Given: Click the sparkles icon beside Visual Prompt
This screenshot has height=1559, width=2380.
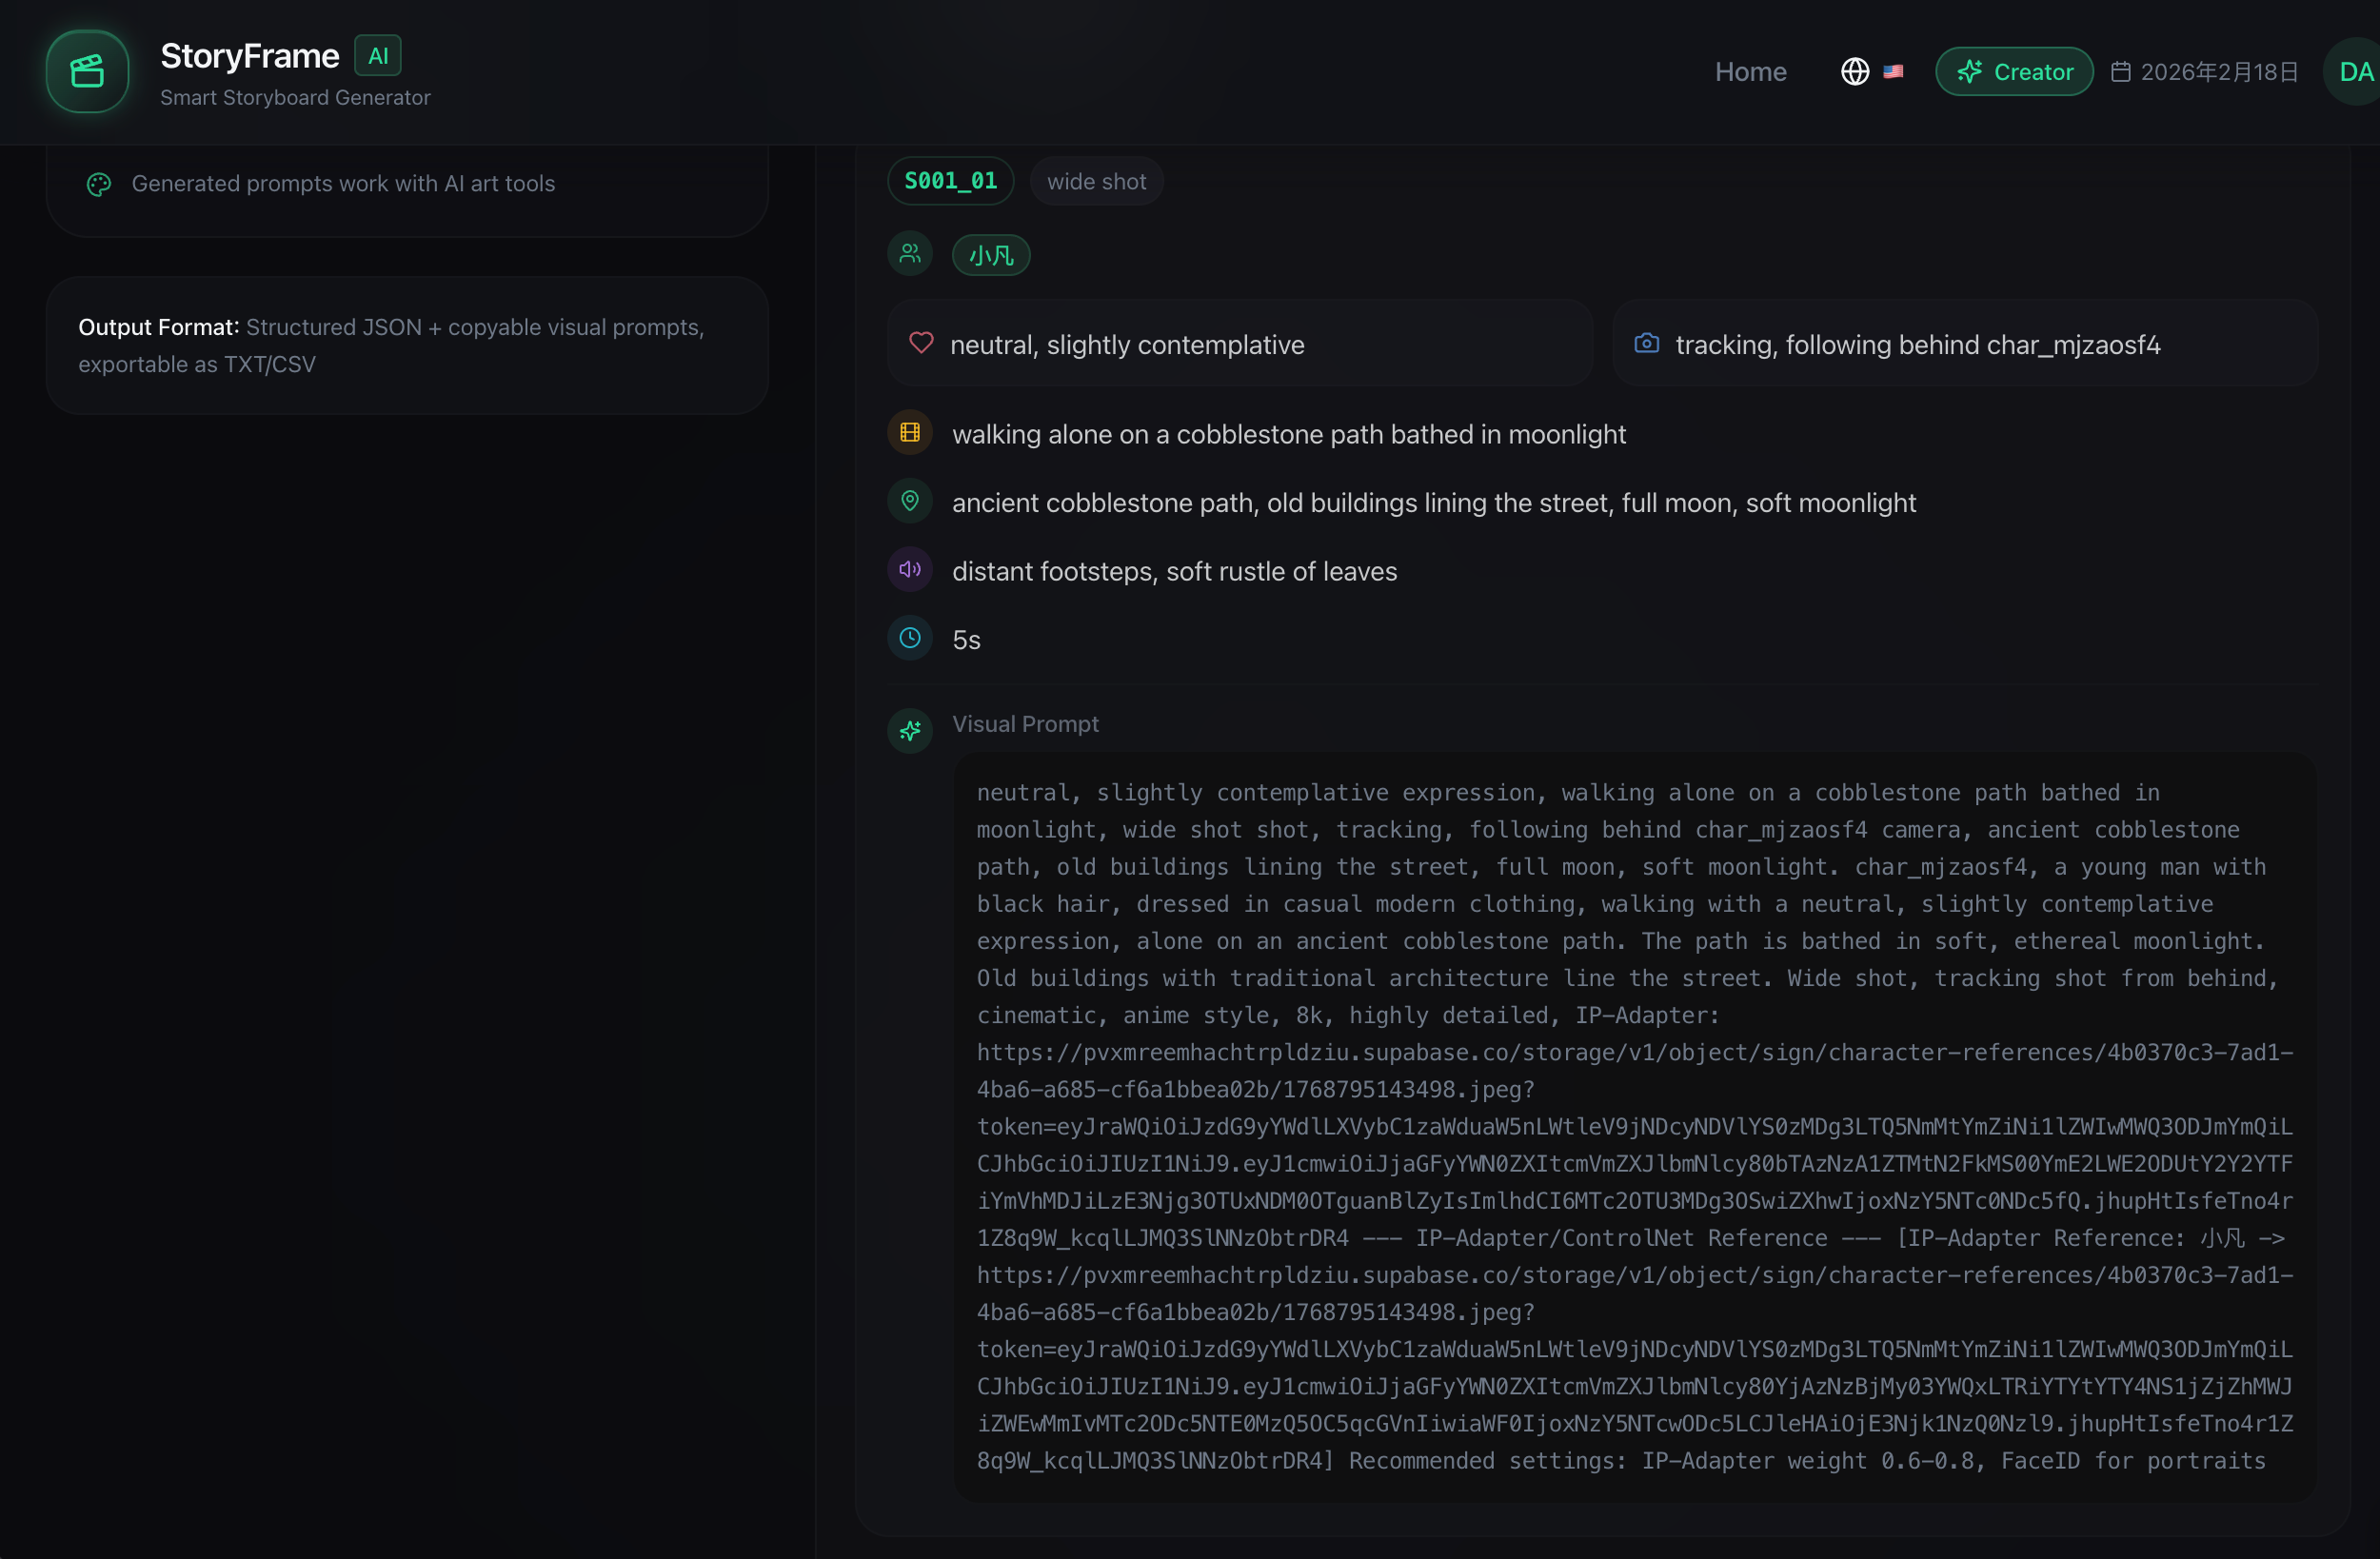Looking at the screenshot, I should click(909, 730).
